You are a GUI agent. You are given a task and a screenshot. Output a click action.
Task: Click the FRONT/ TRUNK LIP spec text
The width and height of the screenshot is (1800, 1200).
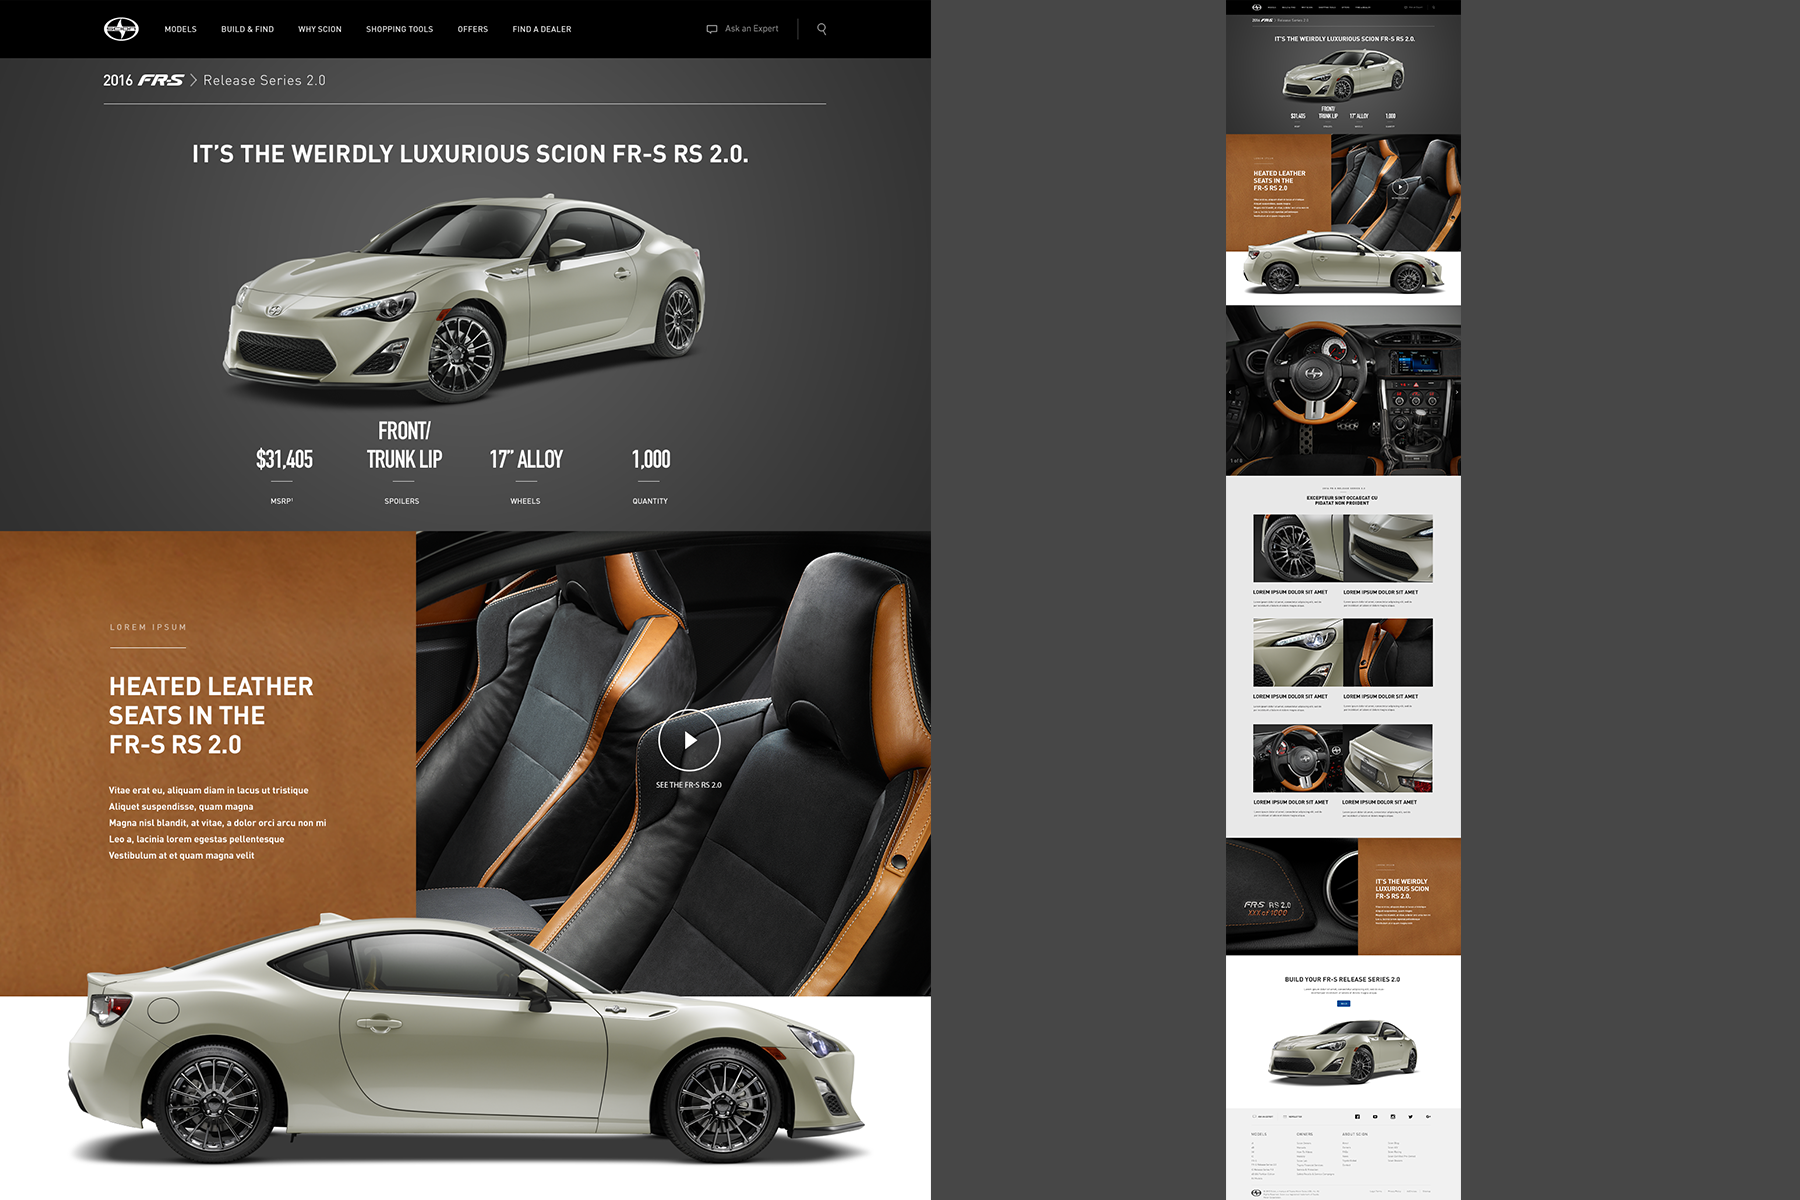pyautogui.click(x=404, y=445)
